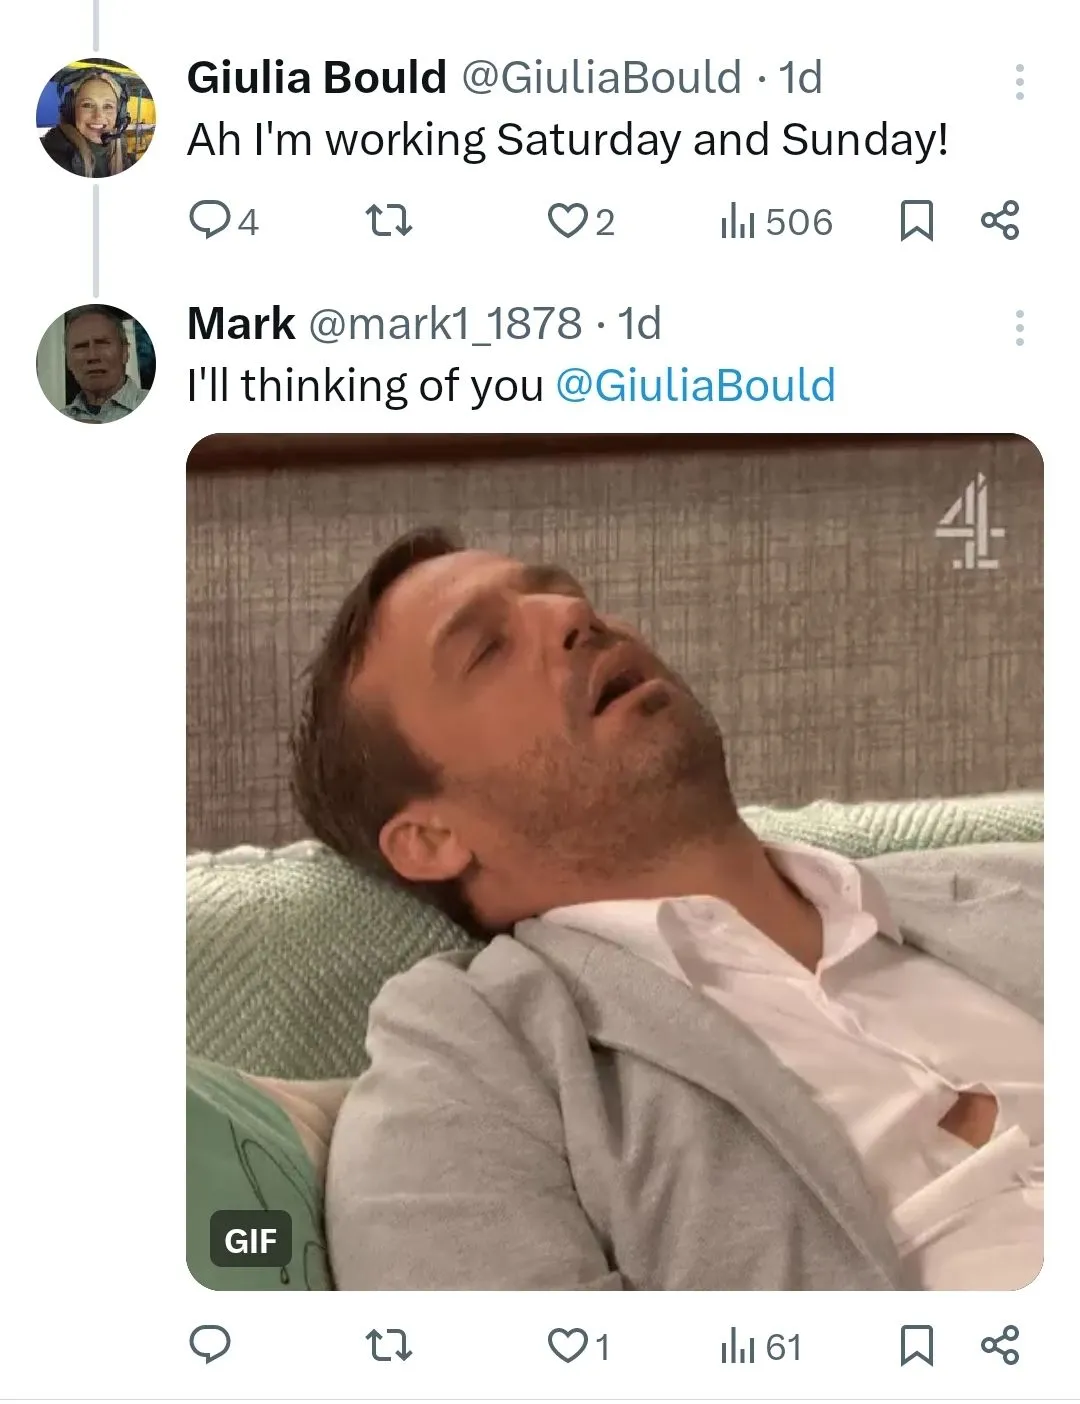Like Giulia Bould's tweet
The width and height of the screenshot is (1080, 1404).
(567, 221)
